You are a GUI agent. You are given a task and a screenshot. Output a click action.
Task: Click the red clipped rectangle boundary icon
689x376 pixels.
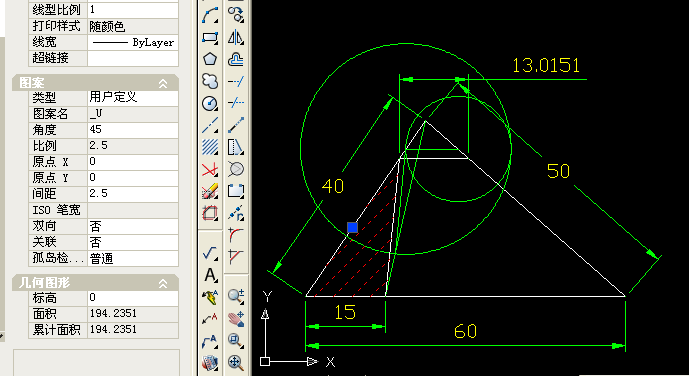pyautogui.click(x=210, y=213)
